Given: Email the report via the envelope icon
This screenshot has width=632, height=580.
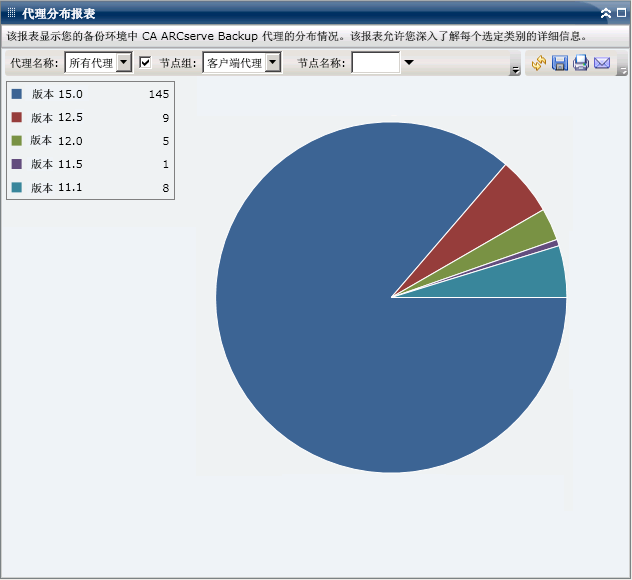Looking at the screenshot, I should coord(602,63).
